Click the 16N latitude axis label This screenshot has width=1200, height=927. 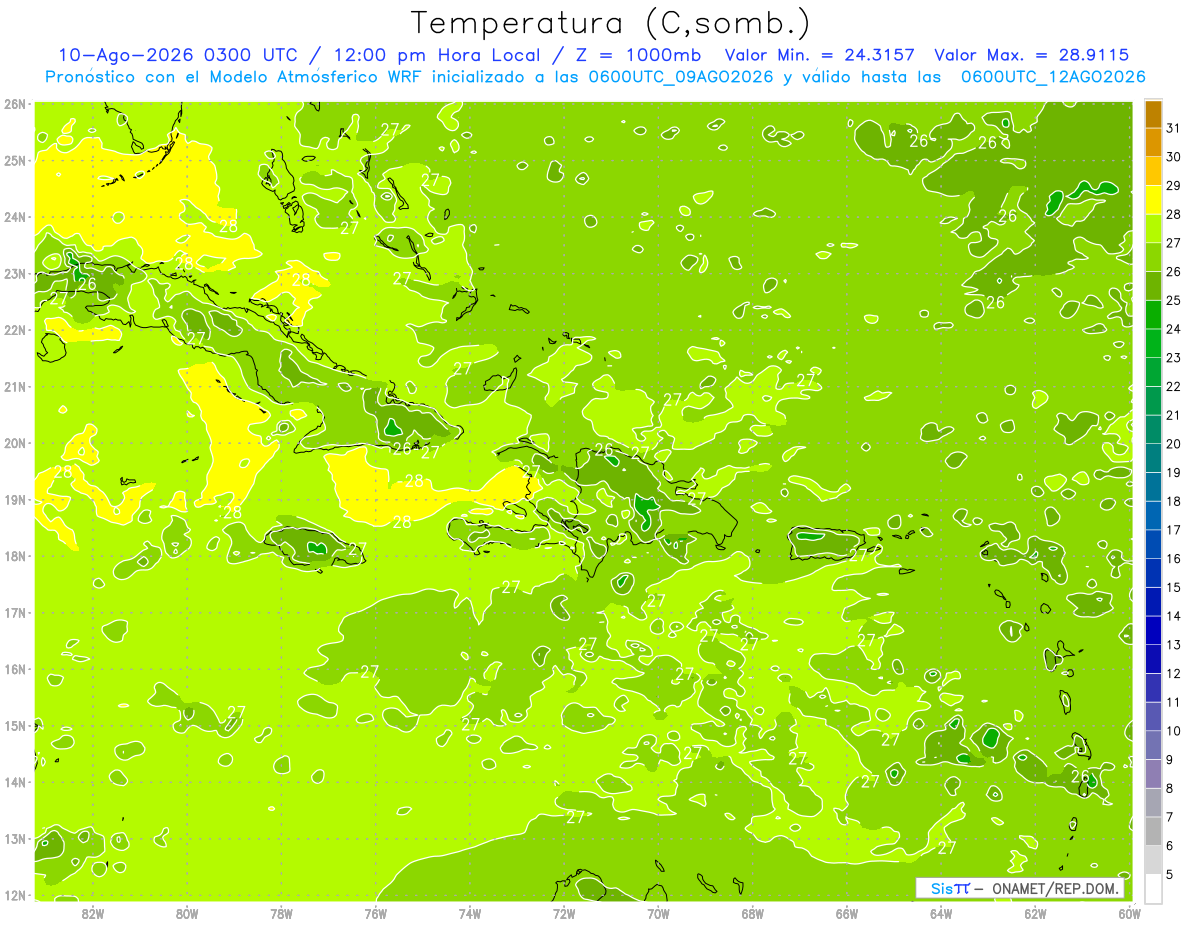[15, 669]
